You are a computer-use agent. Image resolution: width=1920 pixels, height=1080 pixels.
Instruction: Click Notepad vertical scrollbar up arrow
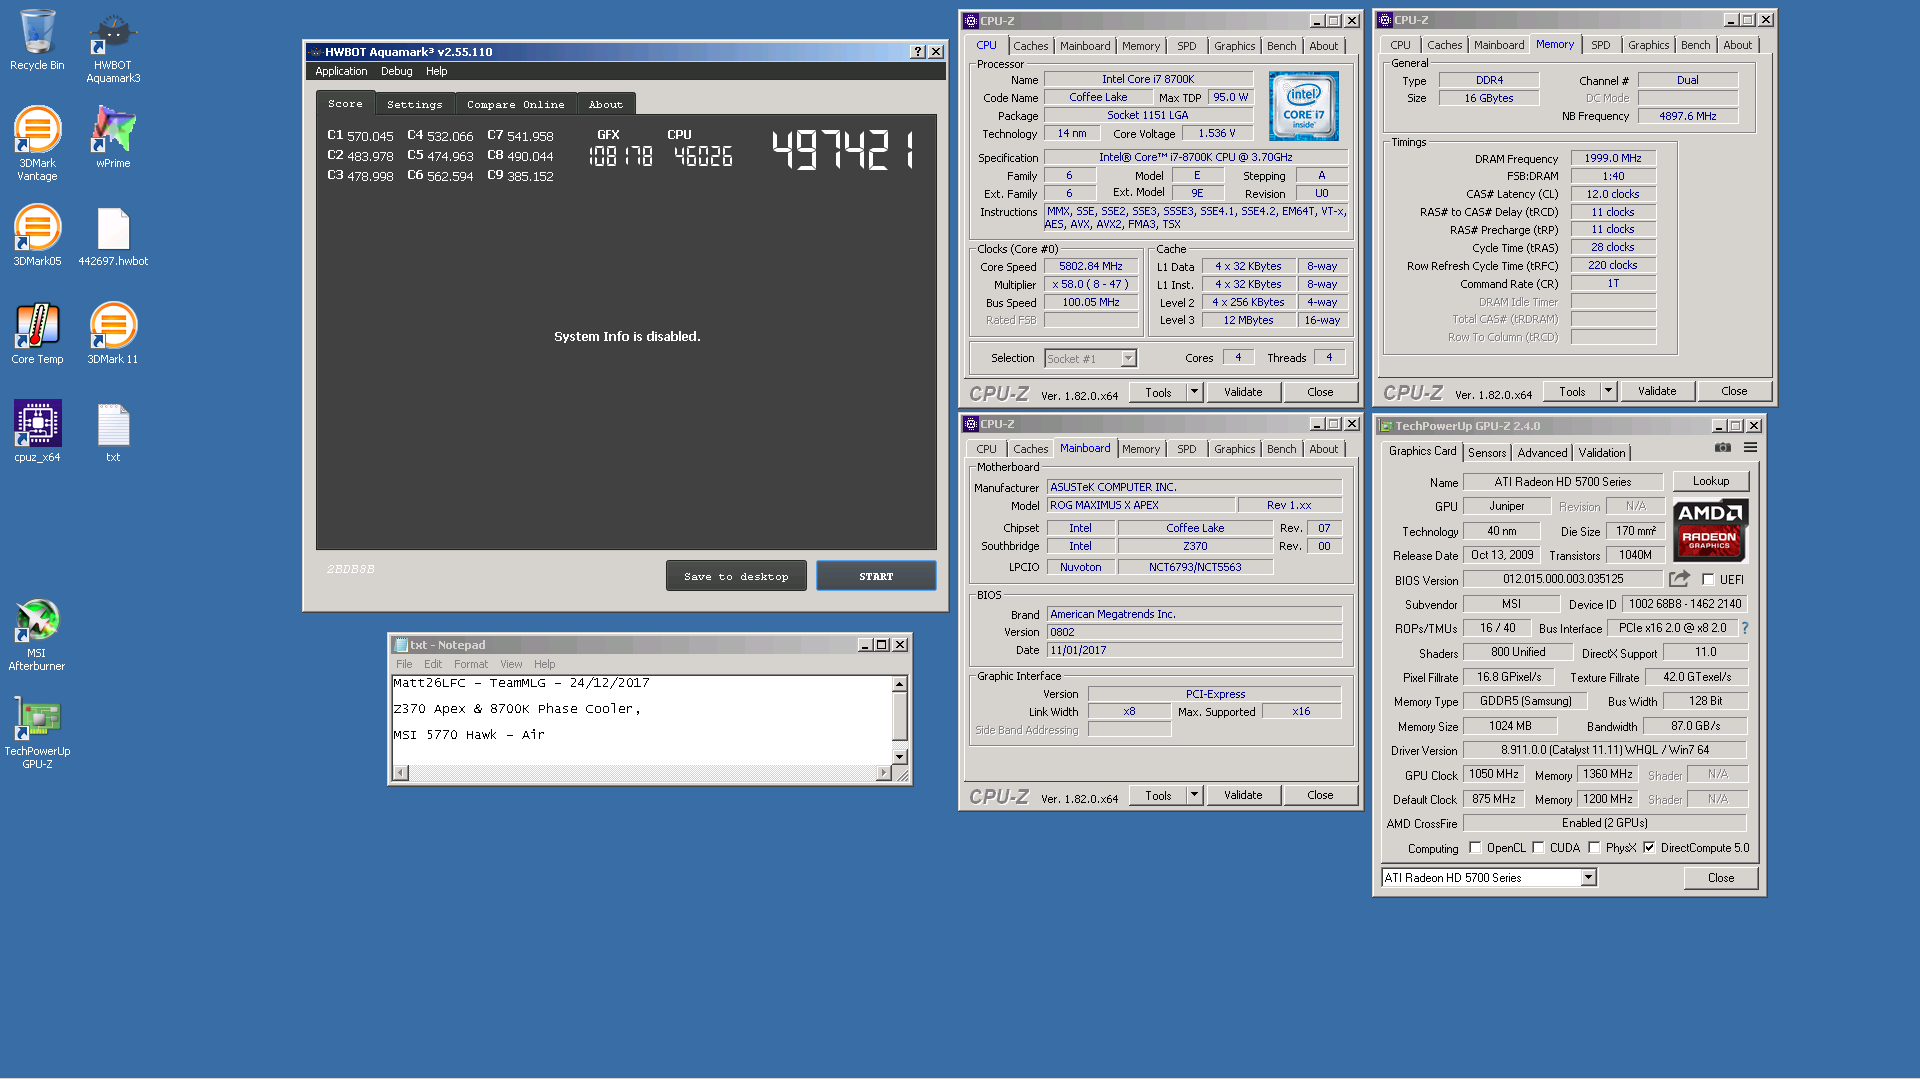[899, 684]
